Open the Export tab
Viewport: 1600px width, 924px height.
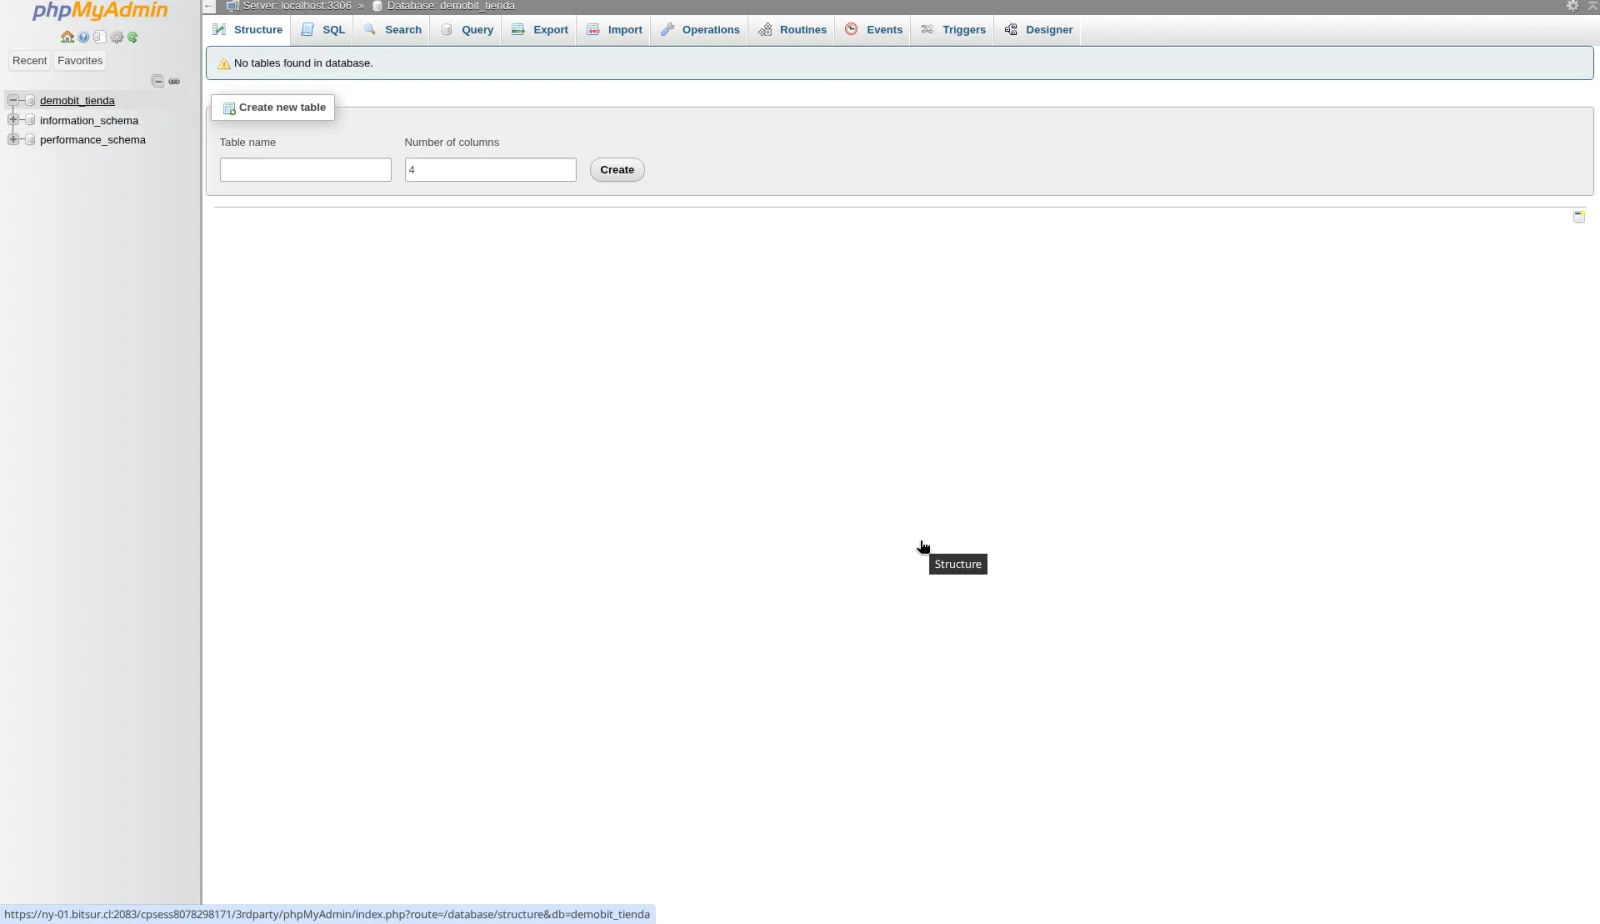tap(540, 30)
